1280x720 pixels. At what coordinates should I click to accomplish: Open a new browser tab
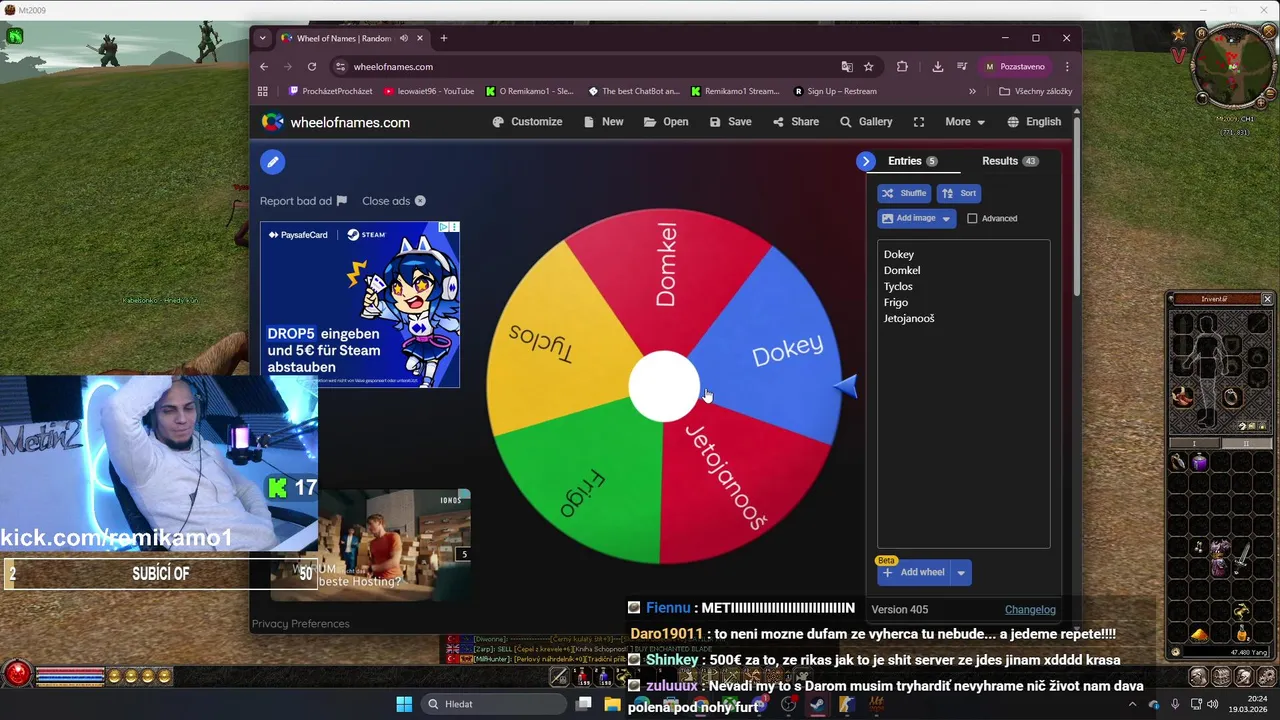pyautogui.click(x=444, y=39)
